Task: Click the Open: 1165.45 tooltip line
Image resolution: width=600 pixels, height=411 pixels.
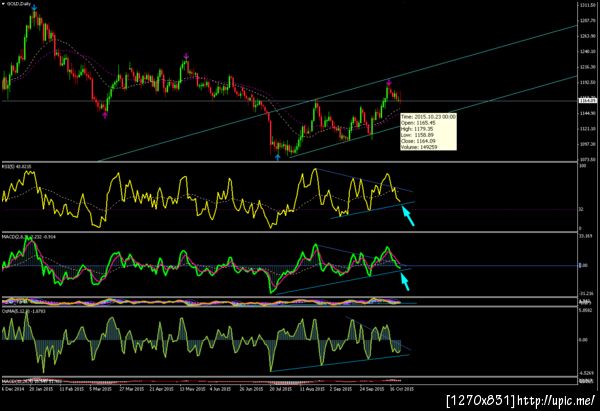Action: pos(418,123)
